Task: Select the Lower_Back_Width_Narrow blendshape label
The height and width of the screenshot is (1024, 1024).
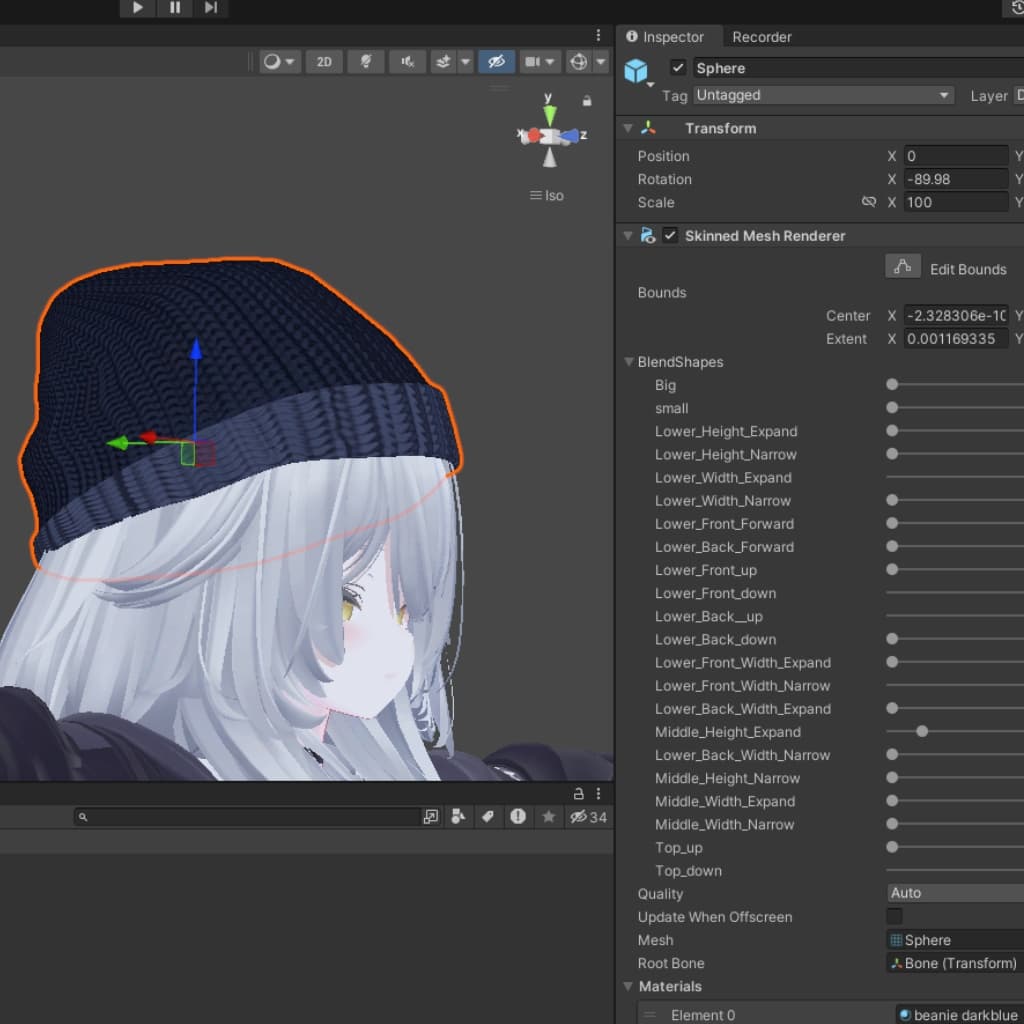Action: [743, 755]
